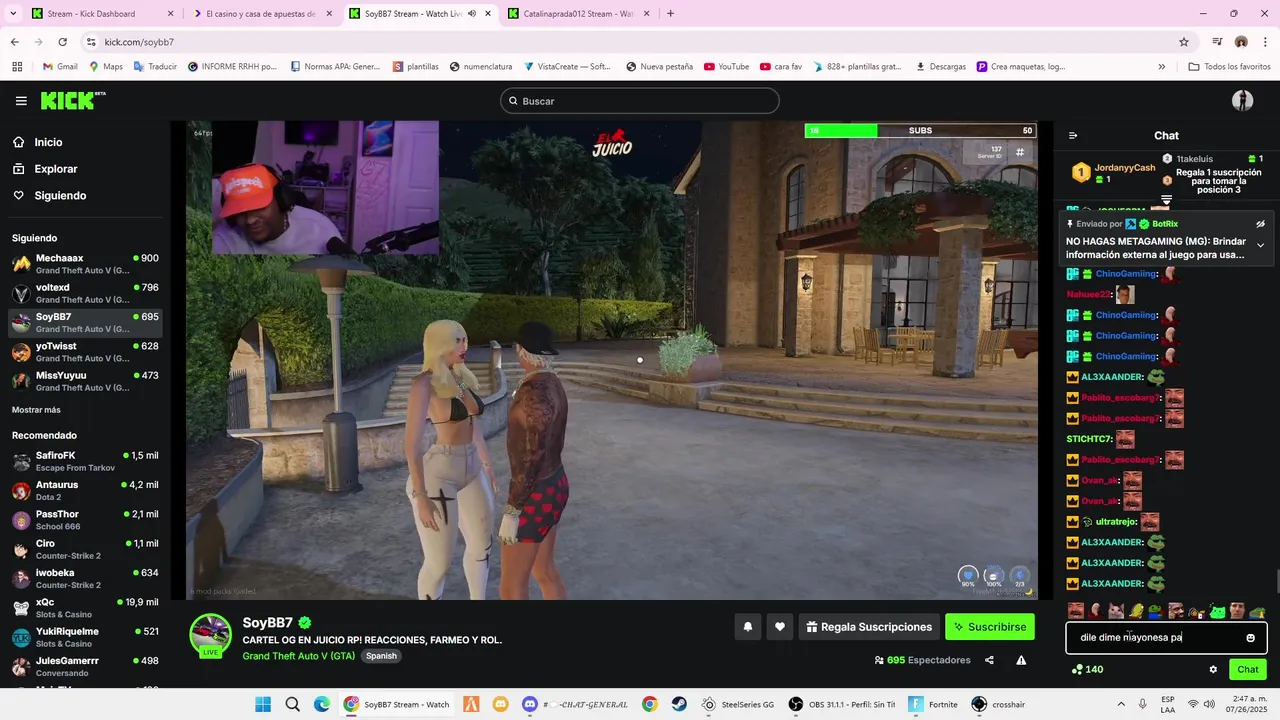Open Todos los favoritos folder
This screenshot has width=1280, height=720.
coord(1229,67)
